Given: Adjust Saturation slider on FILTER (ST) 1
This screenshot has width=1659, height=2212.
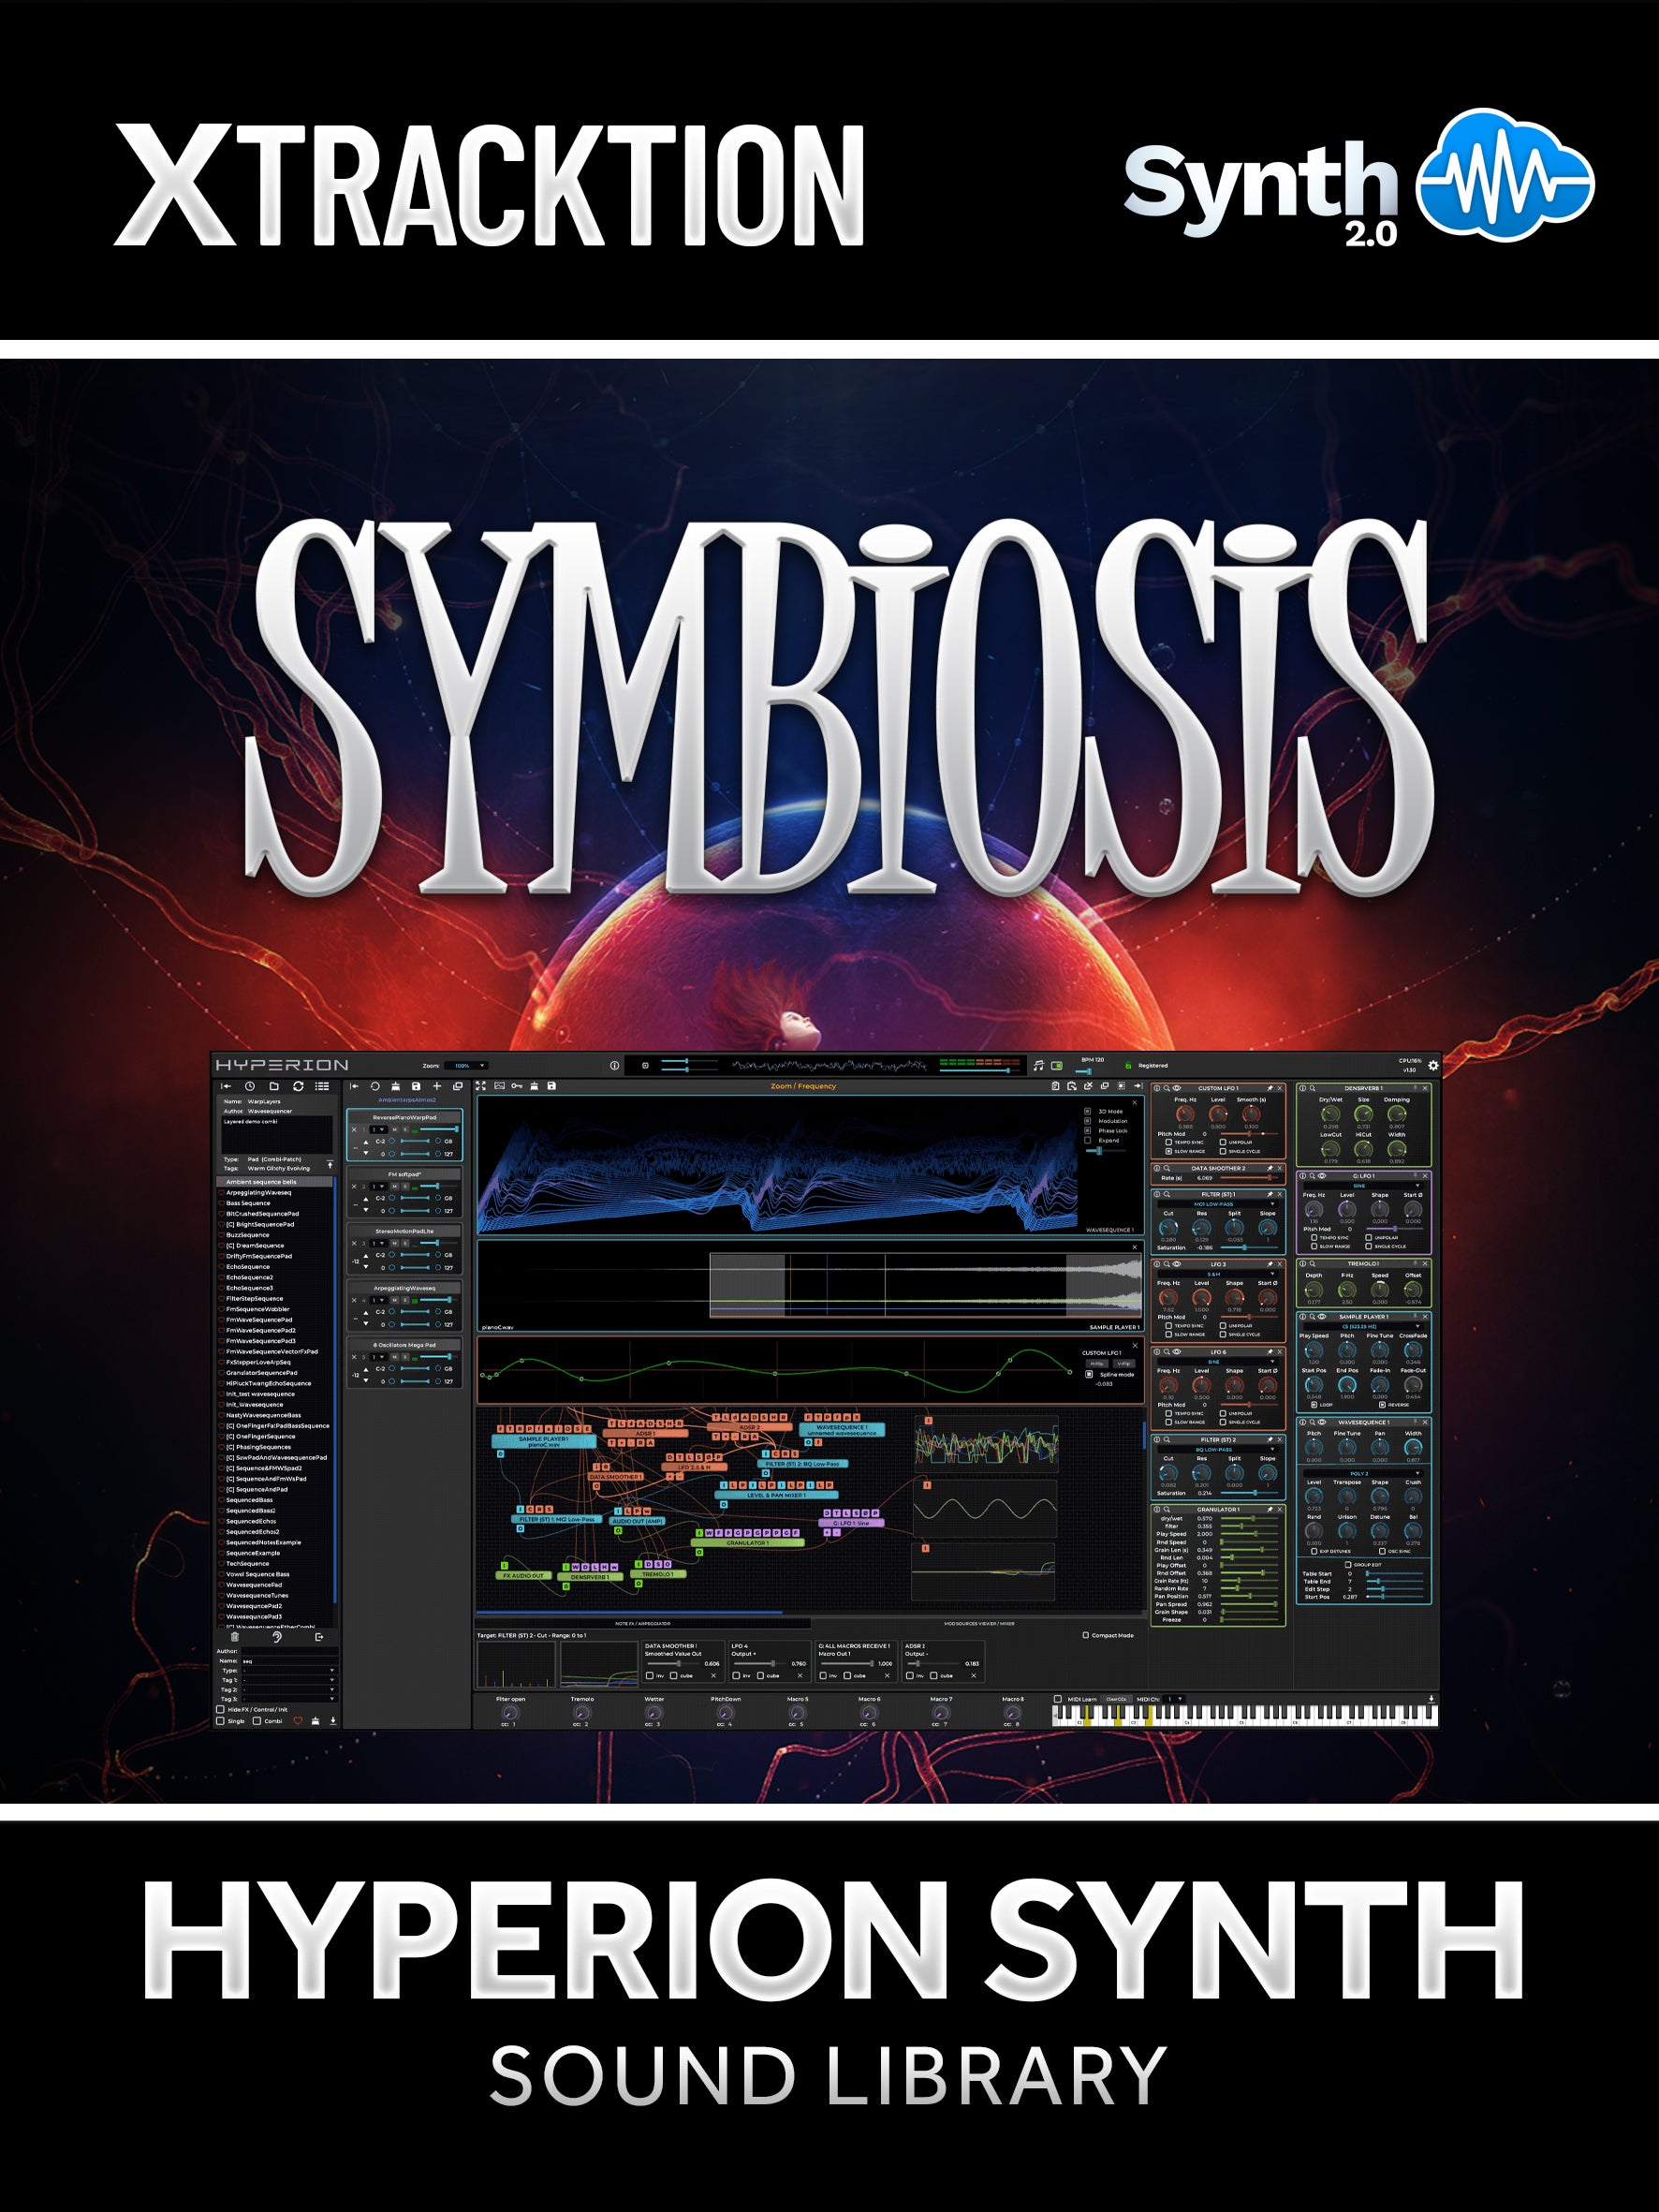Looking at the screenshot, I should pos(1250,1248).
